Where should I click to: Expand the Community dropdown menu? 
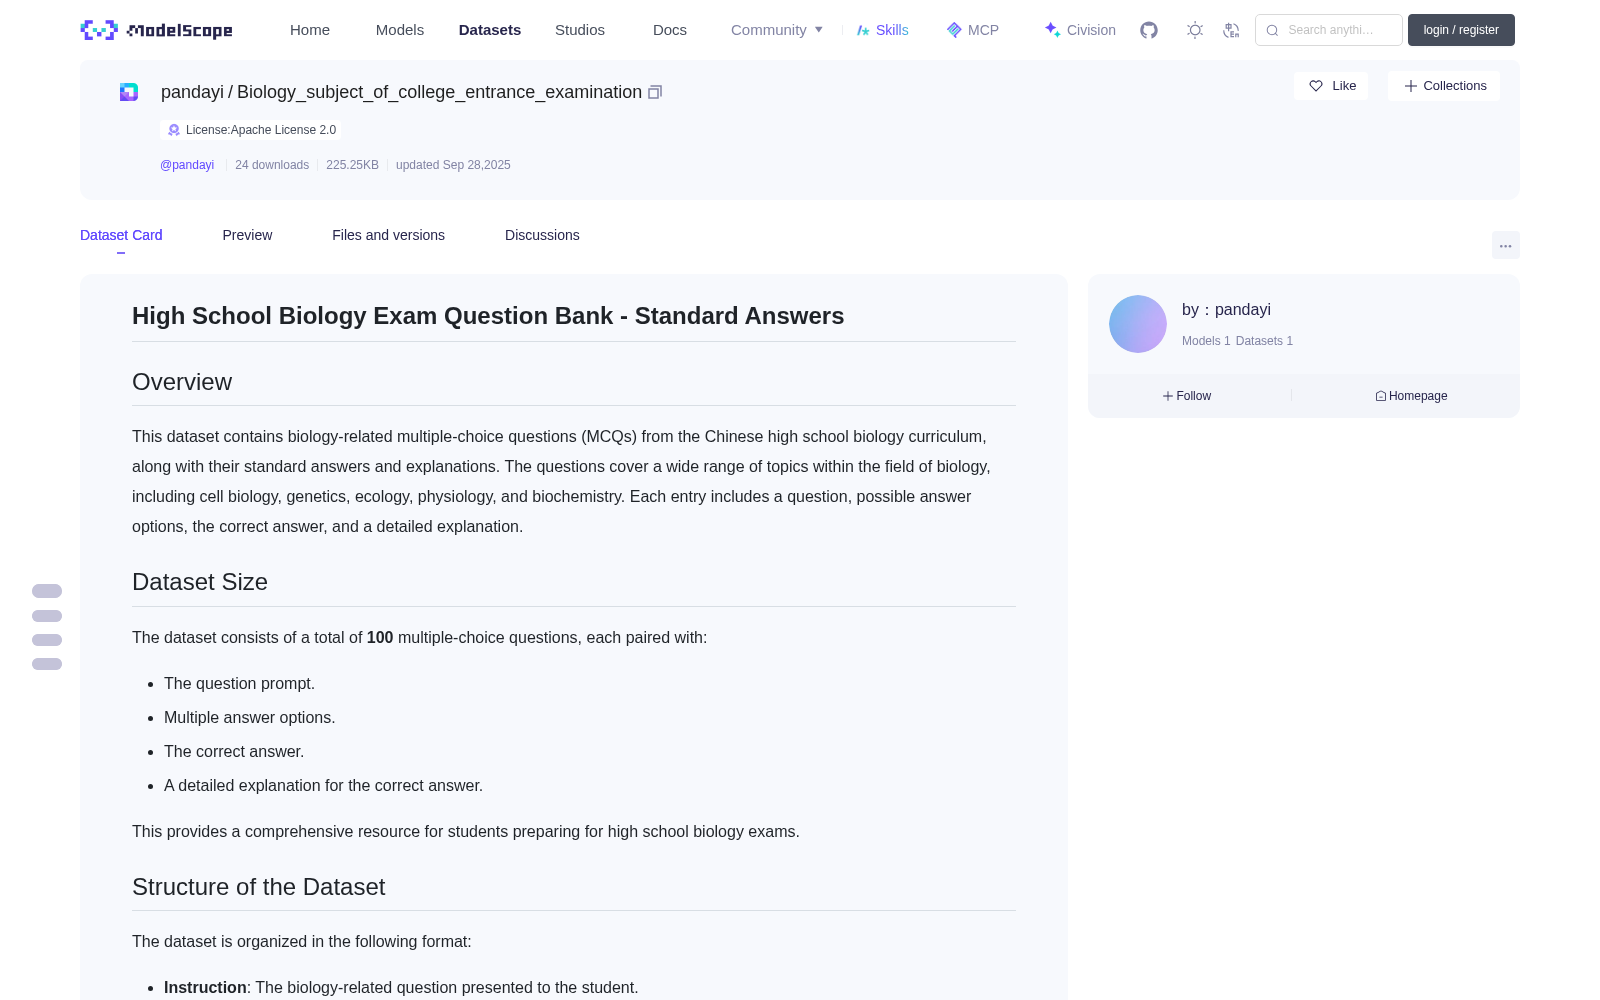[x=777, y=30]
